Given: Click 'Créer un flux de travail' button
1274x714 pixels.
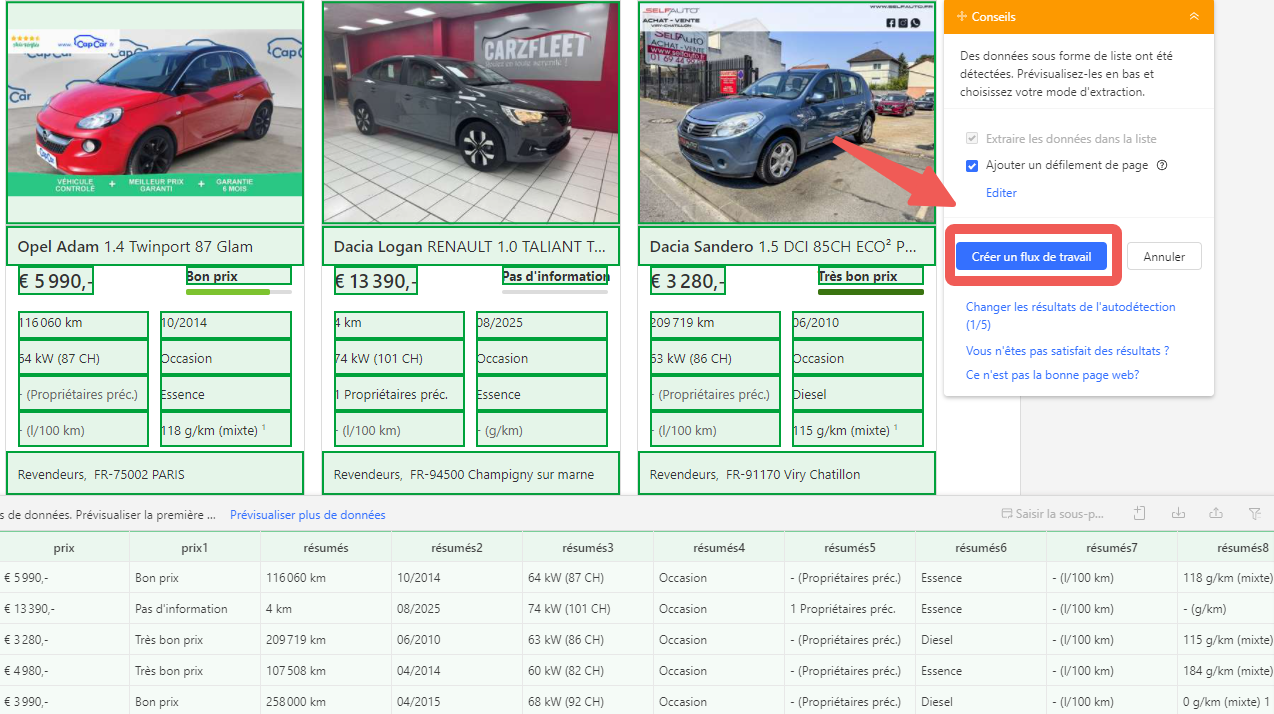Looking at the screenshot, I should pos(1031,257).
